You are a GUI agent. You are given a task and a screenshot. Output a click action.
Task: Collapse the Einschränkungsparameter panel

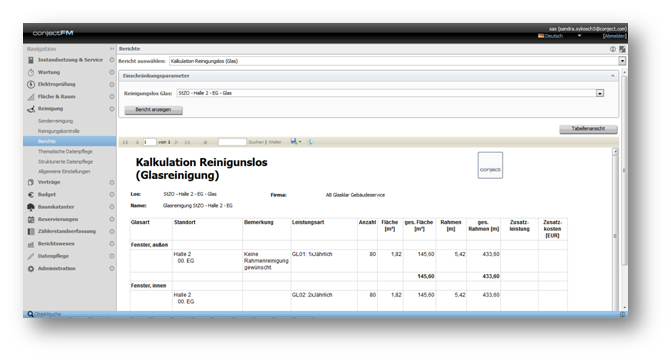[612, 76]
